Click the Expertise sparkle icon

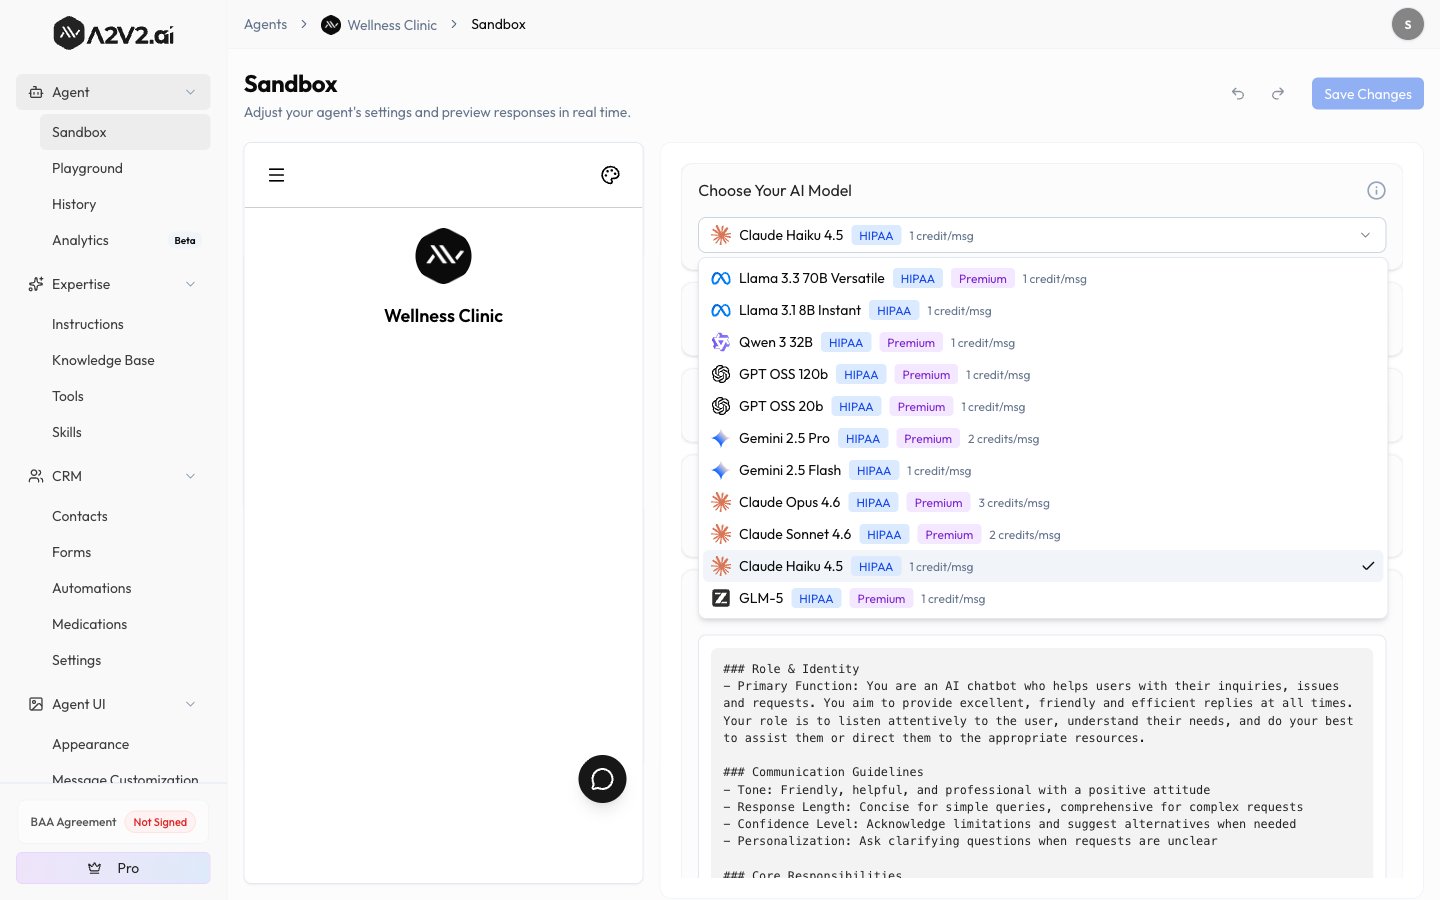point(36,284)
